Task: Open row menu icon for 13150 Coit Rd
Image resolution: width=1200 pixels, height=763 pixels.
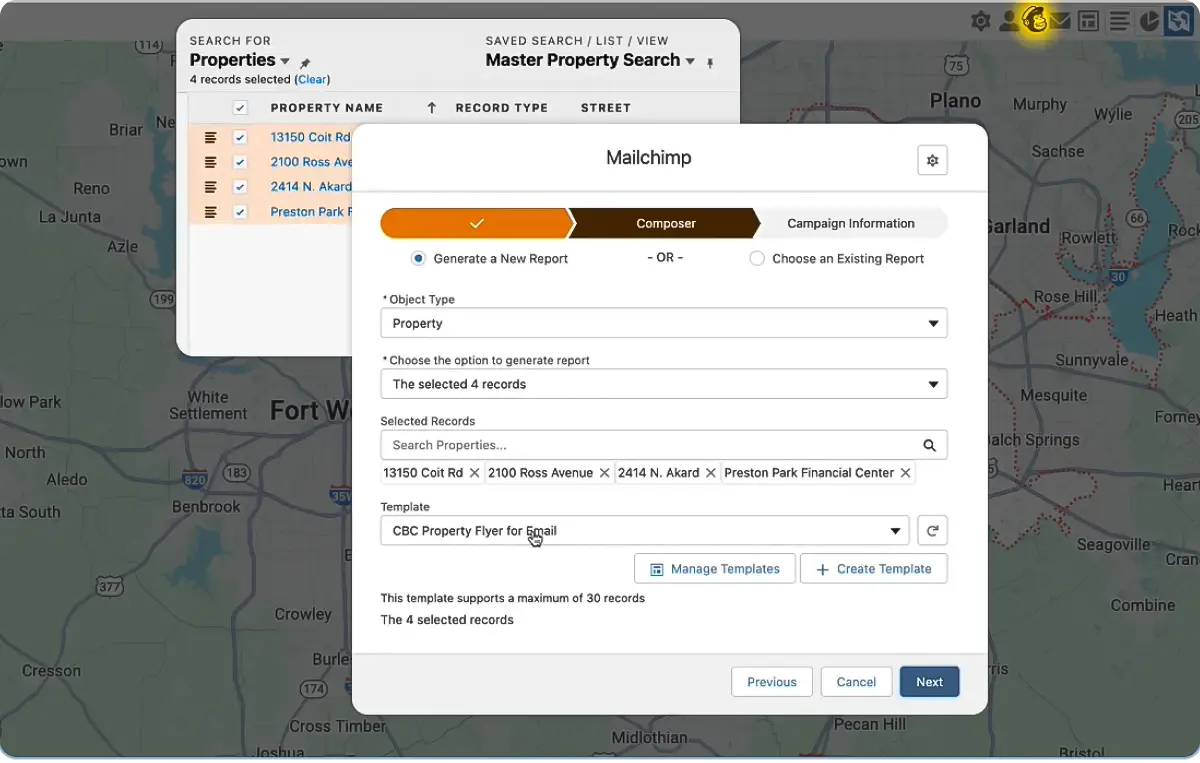Action: (211, 137)
